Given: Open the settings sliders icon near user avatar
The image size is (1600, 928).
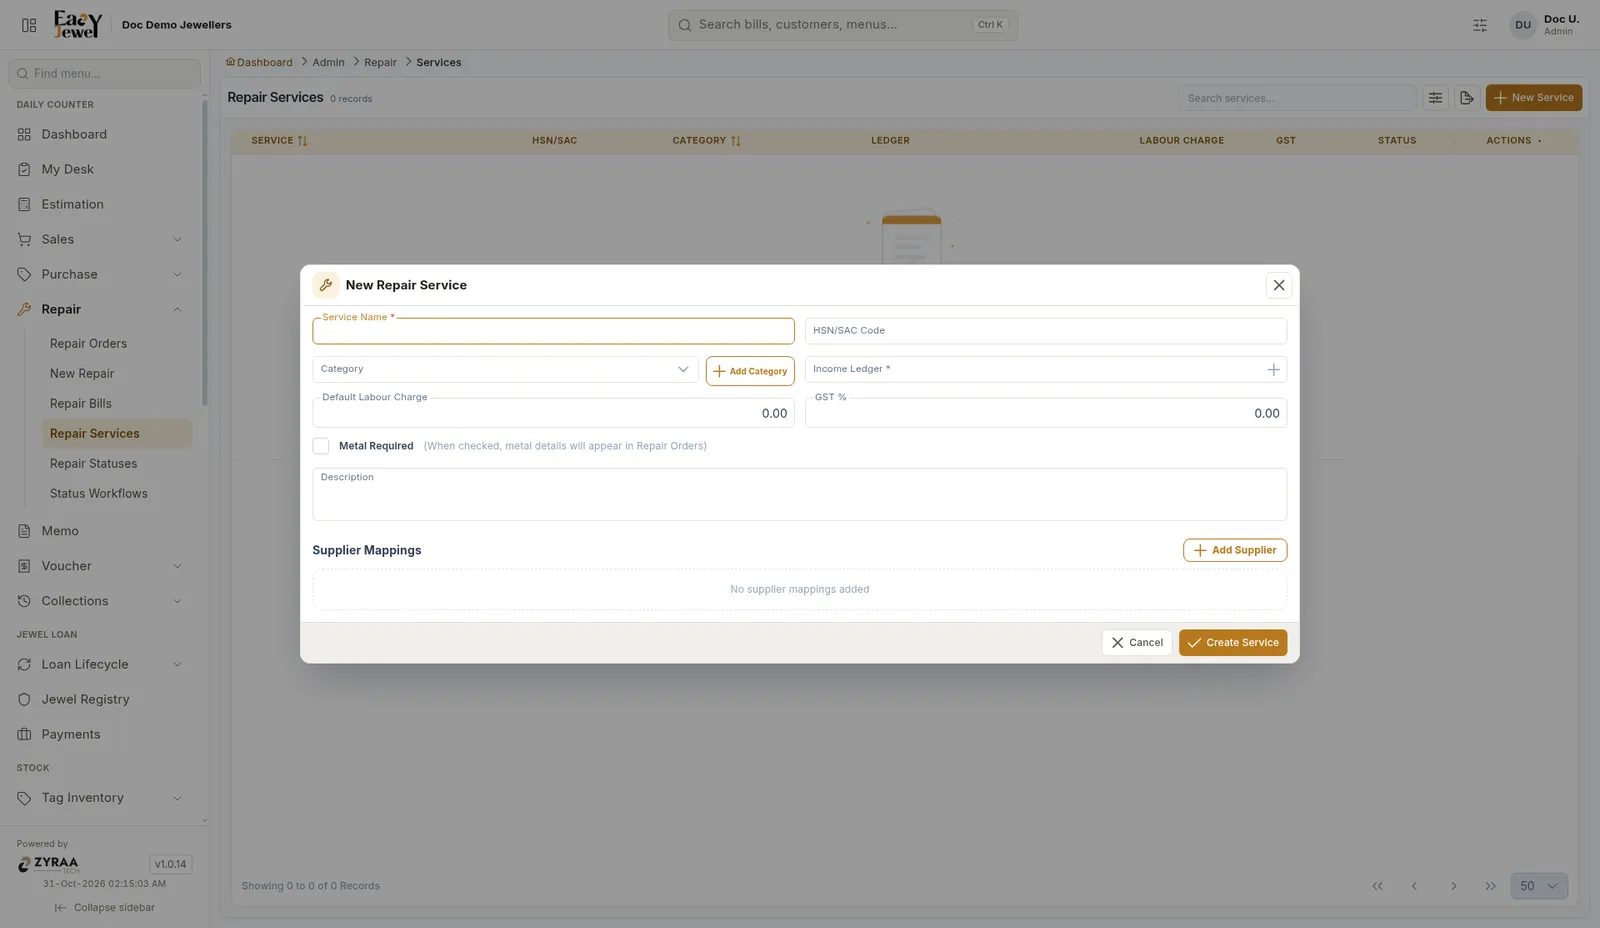Looking at the screenshot, I should pyautogui.click(x=1480, y=25).
